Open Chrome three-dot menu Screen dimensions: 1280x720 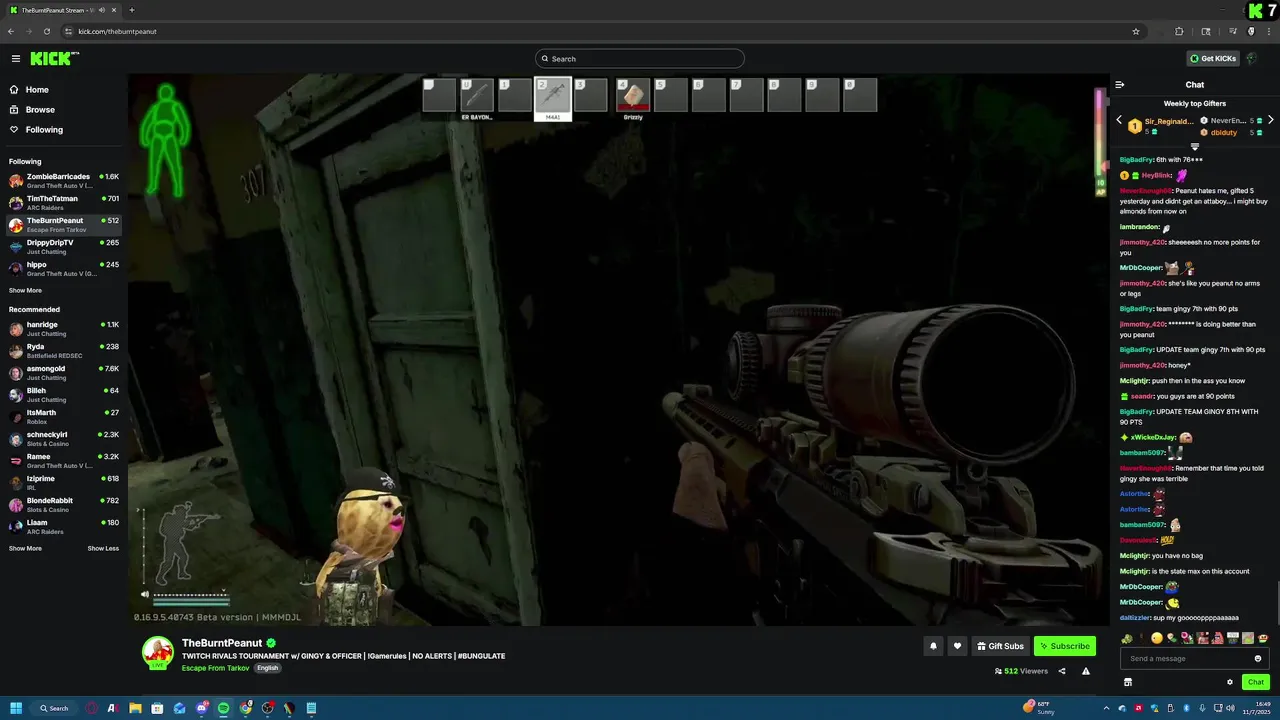click(x=1269, y=31)
